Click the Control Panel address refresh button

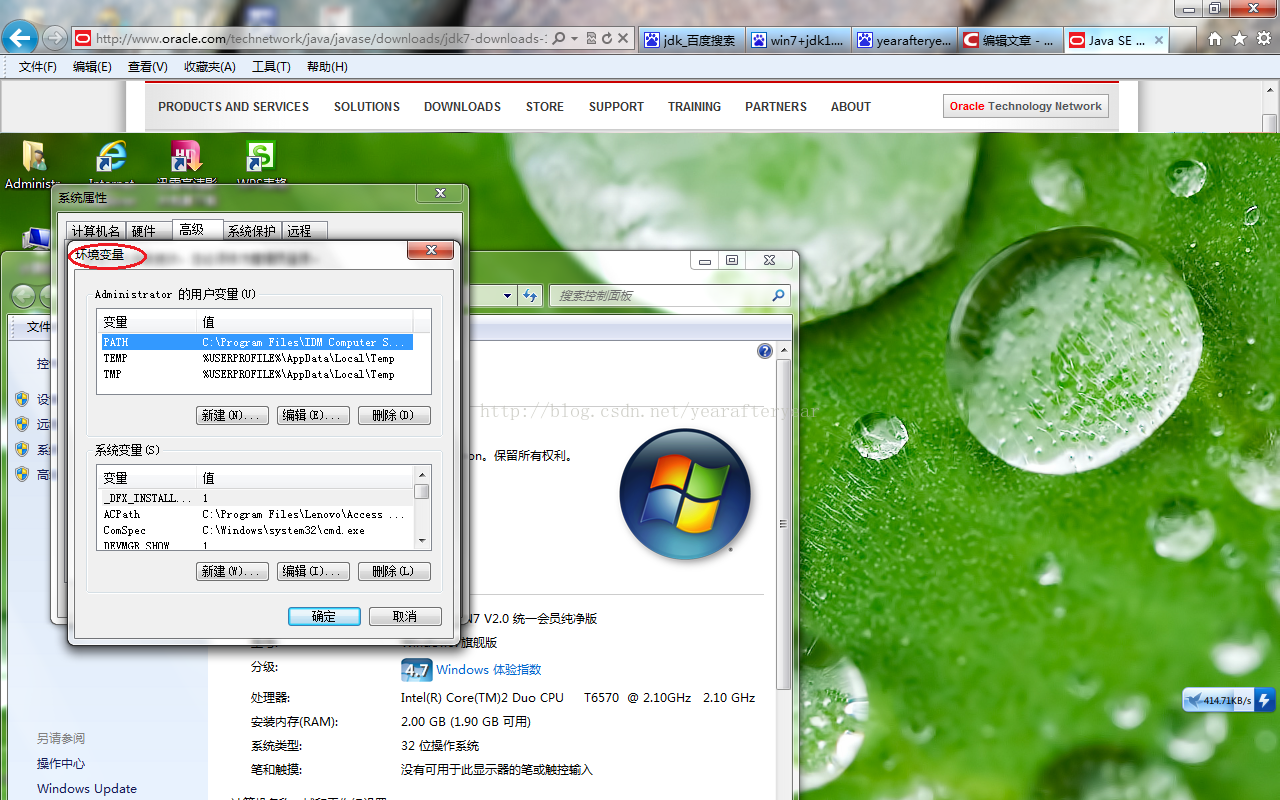tap(530, 296)
